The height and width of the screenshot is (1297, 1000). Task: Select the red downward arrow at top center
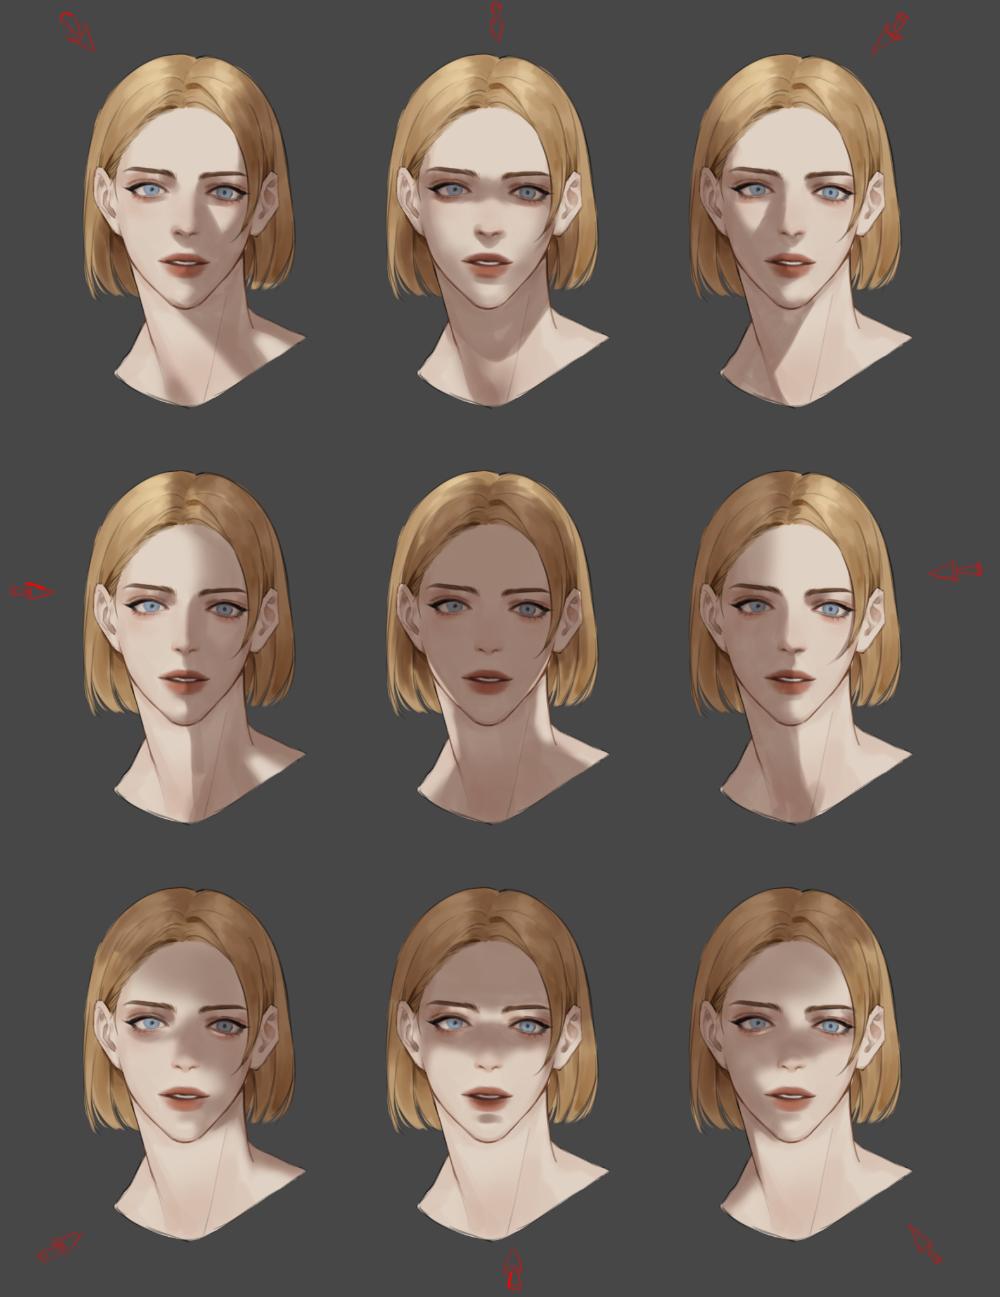[495, 22]
